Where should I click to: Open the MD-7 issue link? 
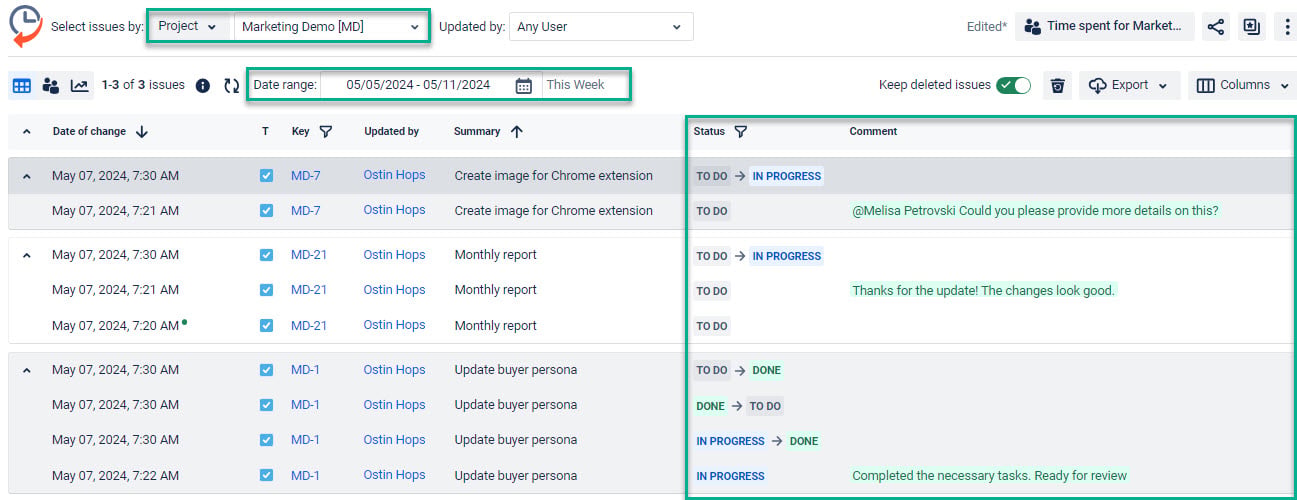(306, 175)
